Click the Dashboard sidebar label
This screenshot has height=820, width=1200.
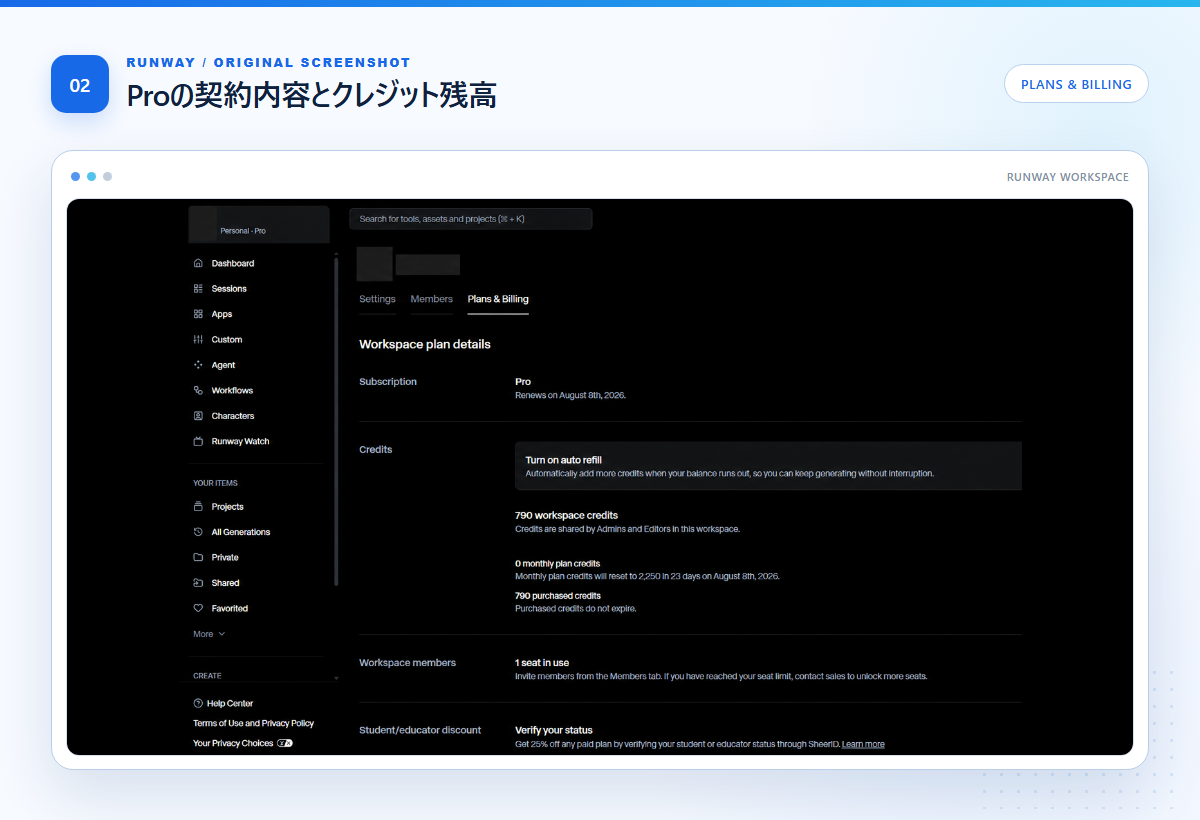click(x=233, y=263)
